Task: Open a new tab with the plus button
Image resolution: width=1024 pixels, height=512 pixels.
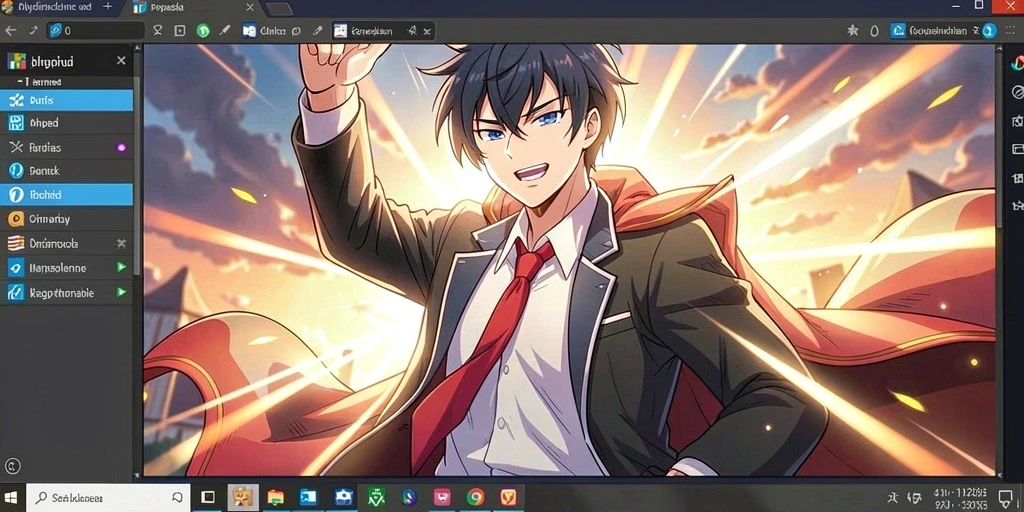Action: click(x=108, y=7)
